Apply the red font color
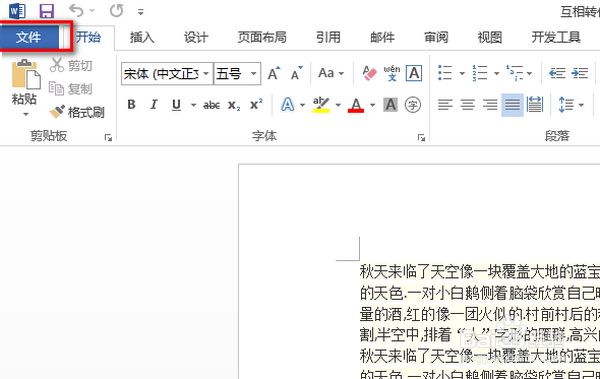The image size is (600, 379). 356,105
